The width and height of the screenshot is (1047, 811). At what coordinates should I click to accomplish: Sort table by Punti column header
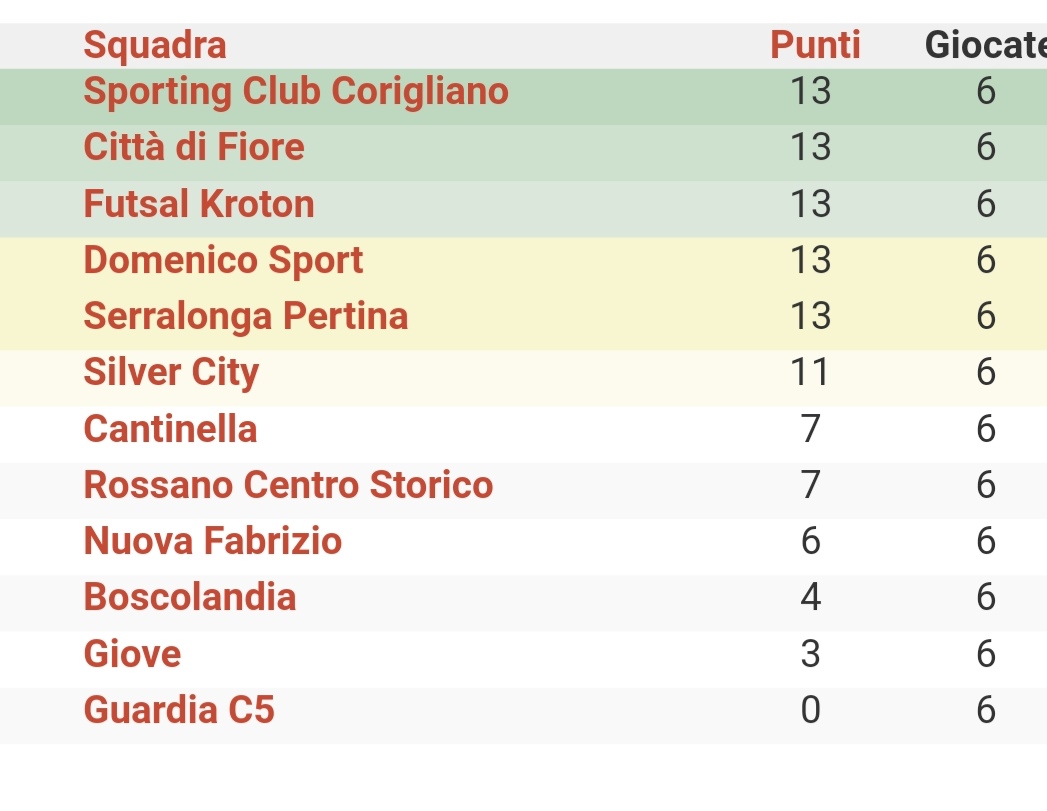(815, 45)
